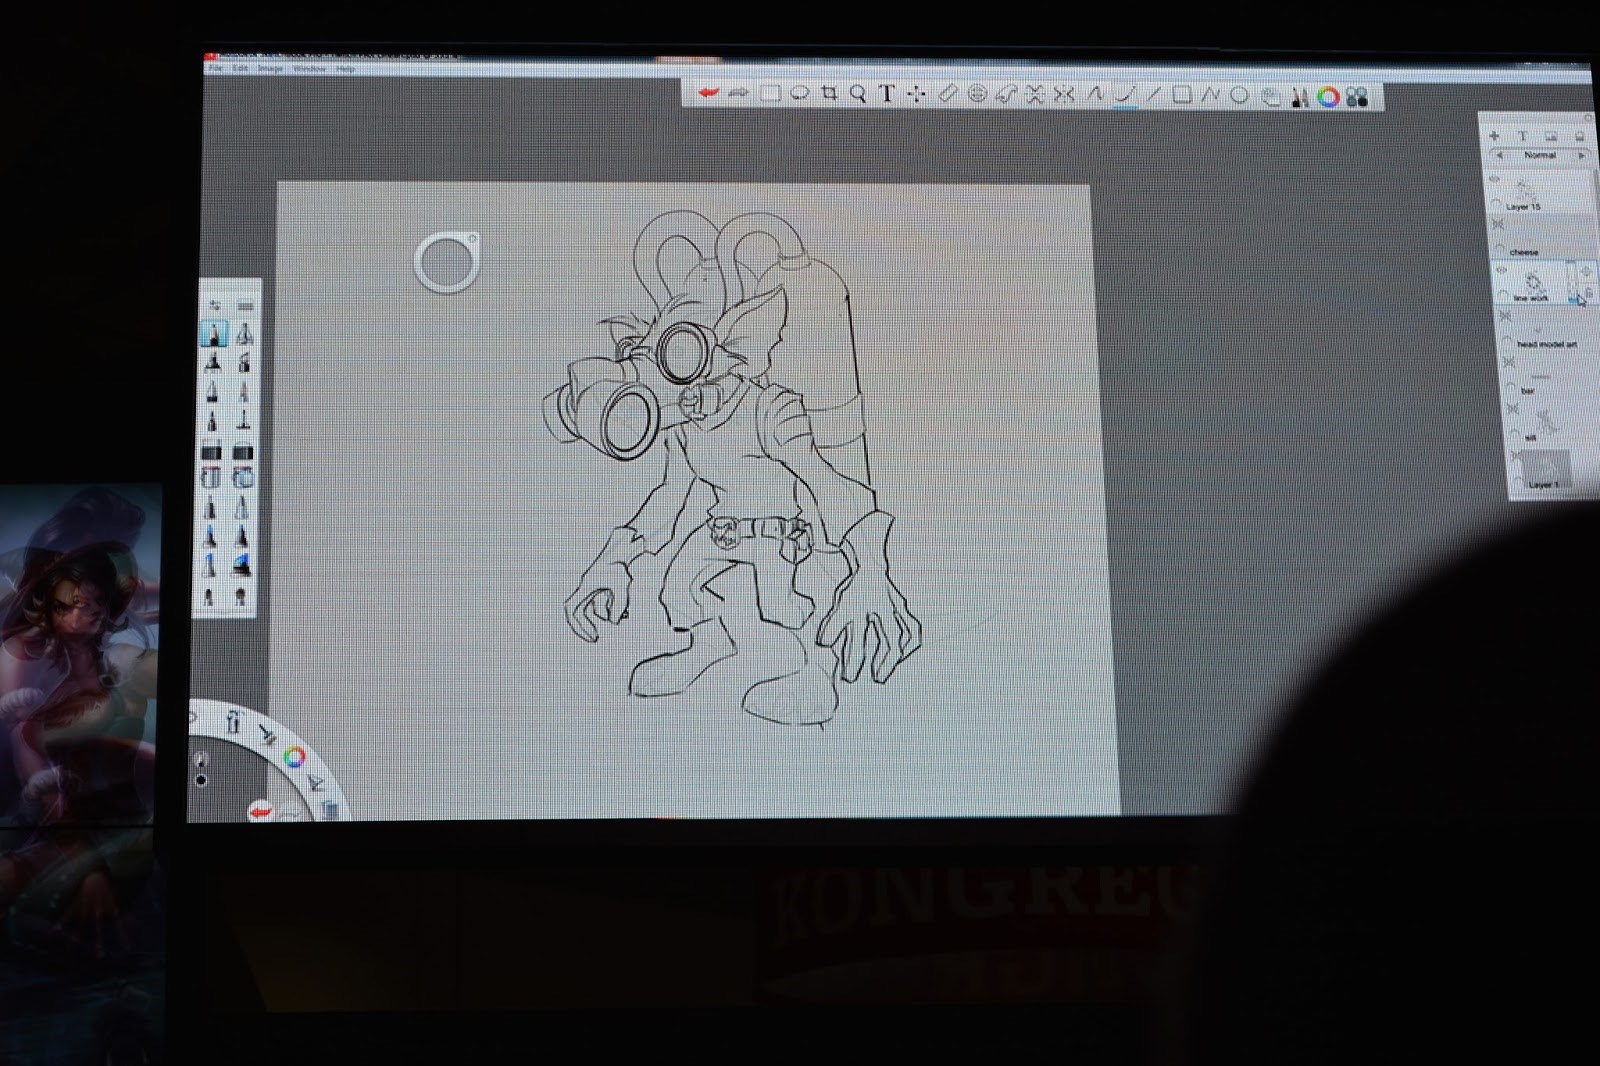Click next blend mode right arrow
This screenshot has width=1600, height=1066.
click(1581, 155)
